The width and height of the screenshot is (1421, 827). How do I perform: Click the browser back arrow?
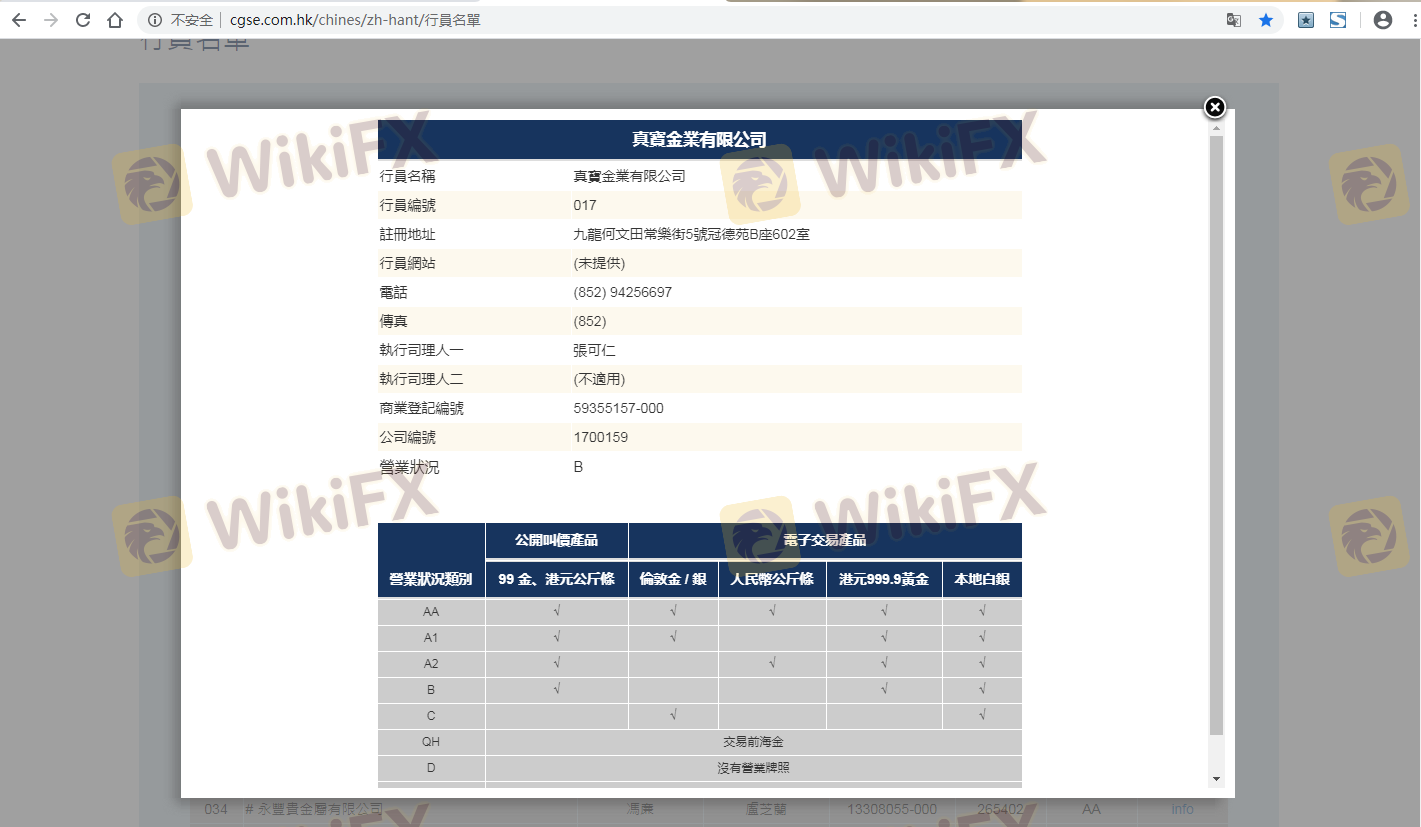19,20
